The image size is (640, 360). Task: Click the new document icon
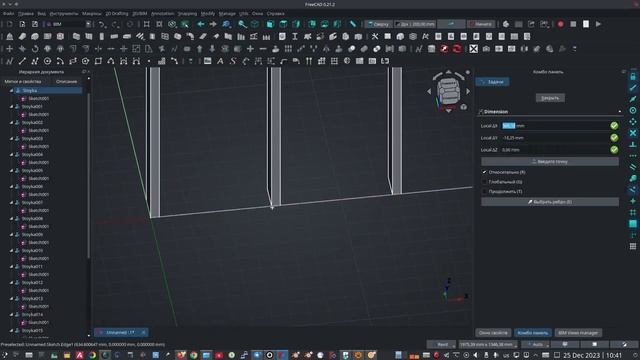pos(9,24)
